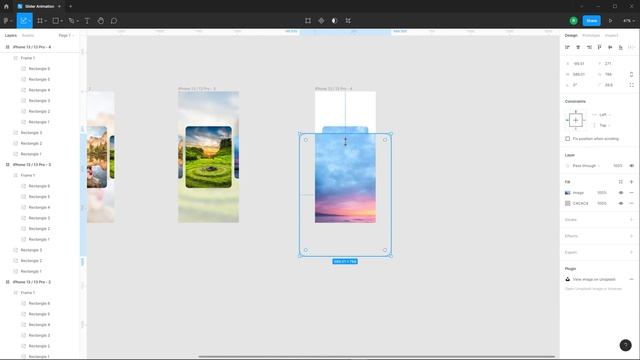Open the Pen tools dropdown arrow
The image size is (640, 360).
tap(78, 21)
